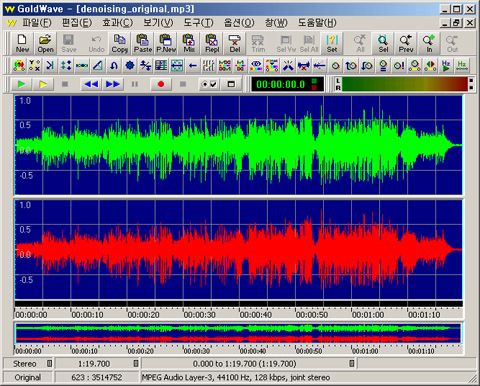Click the 0.000 to 1:19.700 selection text
Image resolution: width=480 pixels, height=386 pixels.
pyautogui.click(x=244, y=364)
